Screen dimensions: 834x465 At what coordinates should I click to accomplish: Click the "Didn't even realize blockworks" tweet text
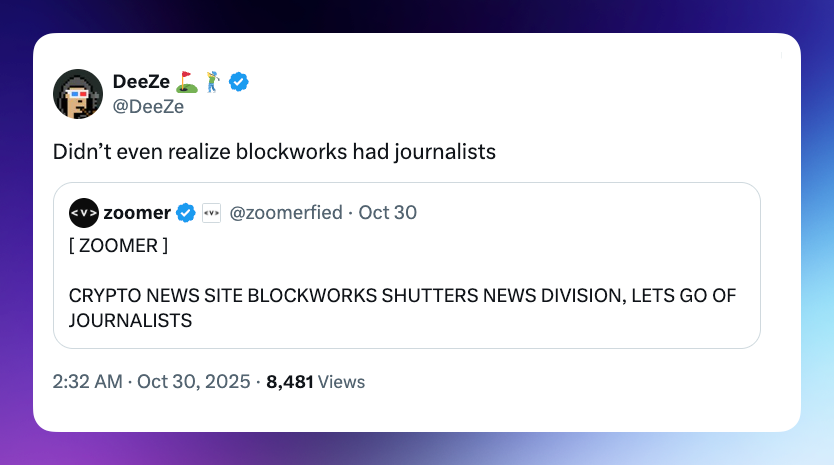pos(274,151)
